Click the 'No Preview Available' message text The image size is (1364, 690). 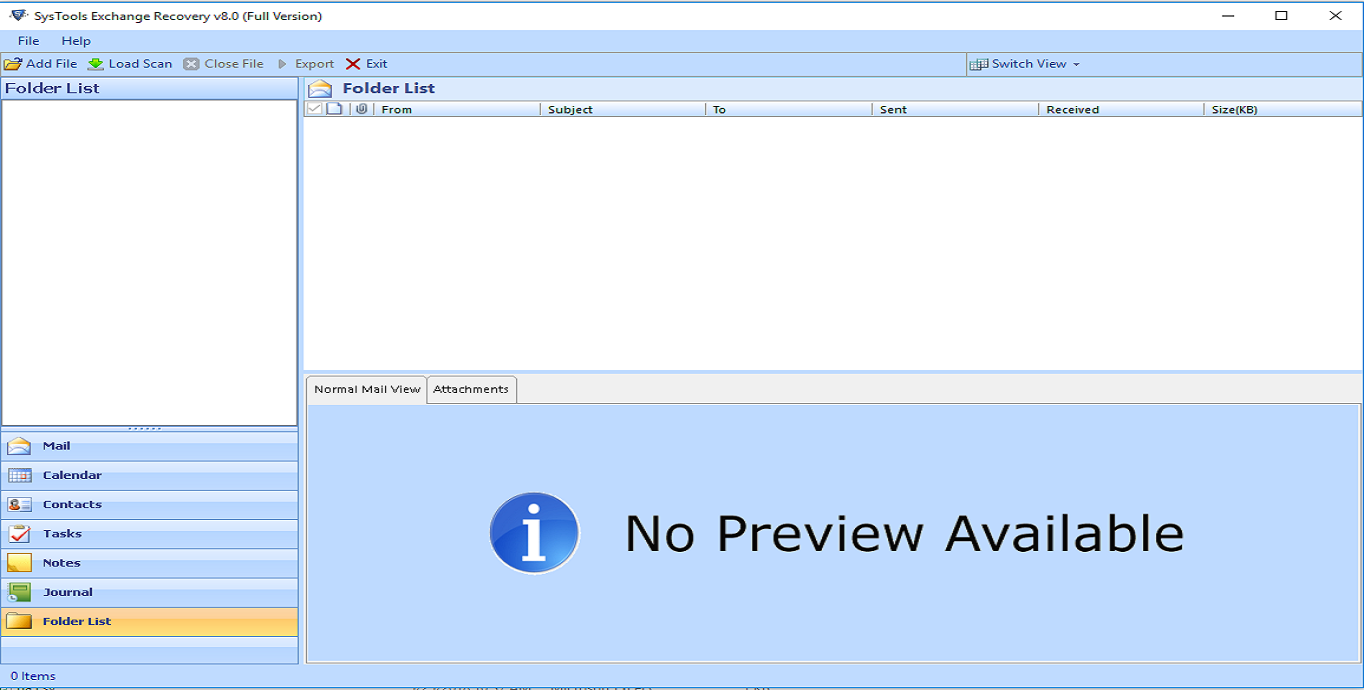pos(904,533)
